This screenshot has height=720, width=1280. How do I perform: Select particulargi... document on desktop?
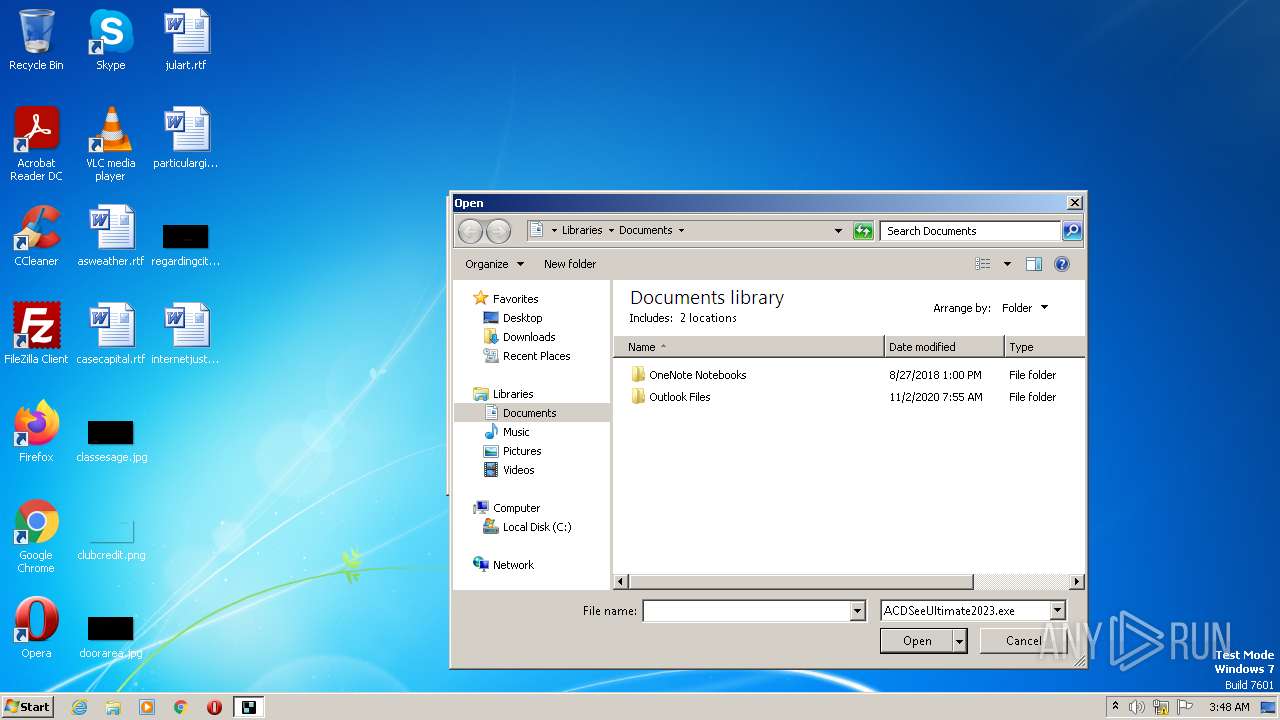(x=186, y=138)
